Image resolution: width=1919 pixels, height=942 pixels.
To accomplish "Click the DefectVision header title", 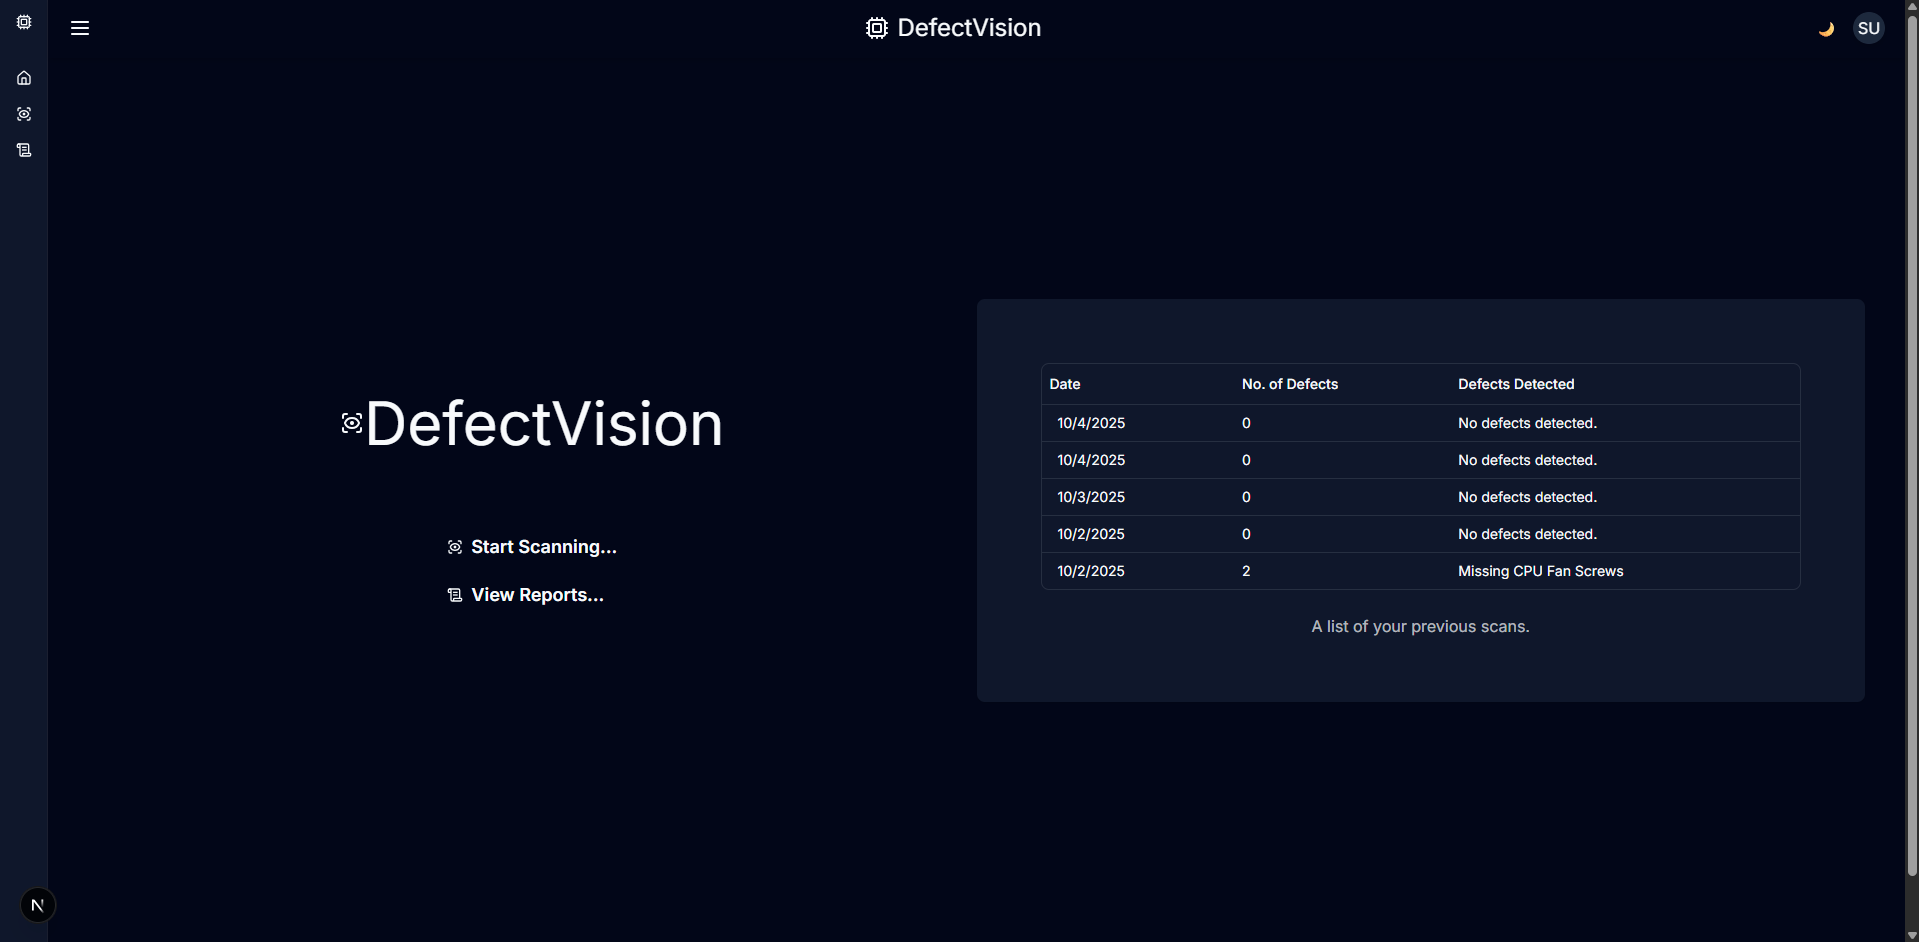I will point(969,28).
